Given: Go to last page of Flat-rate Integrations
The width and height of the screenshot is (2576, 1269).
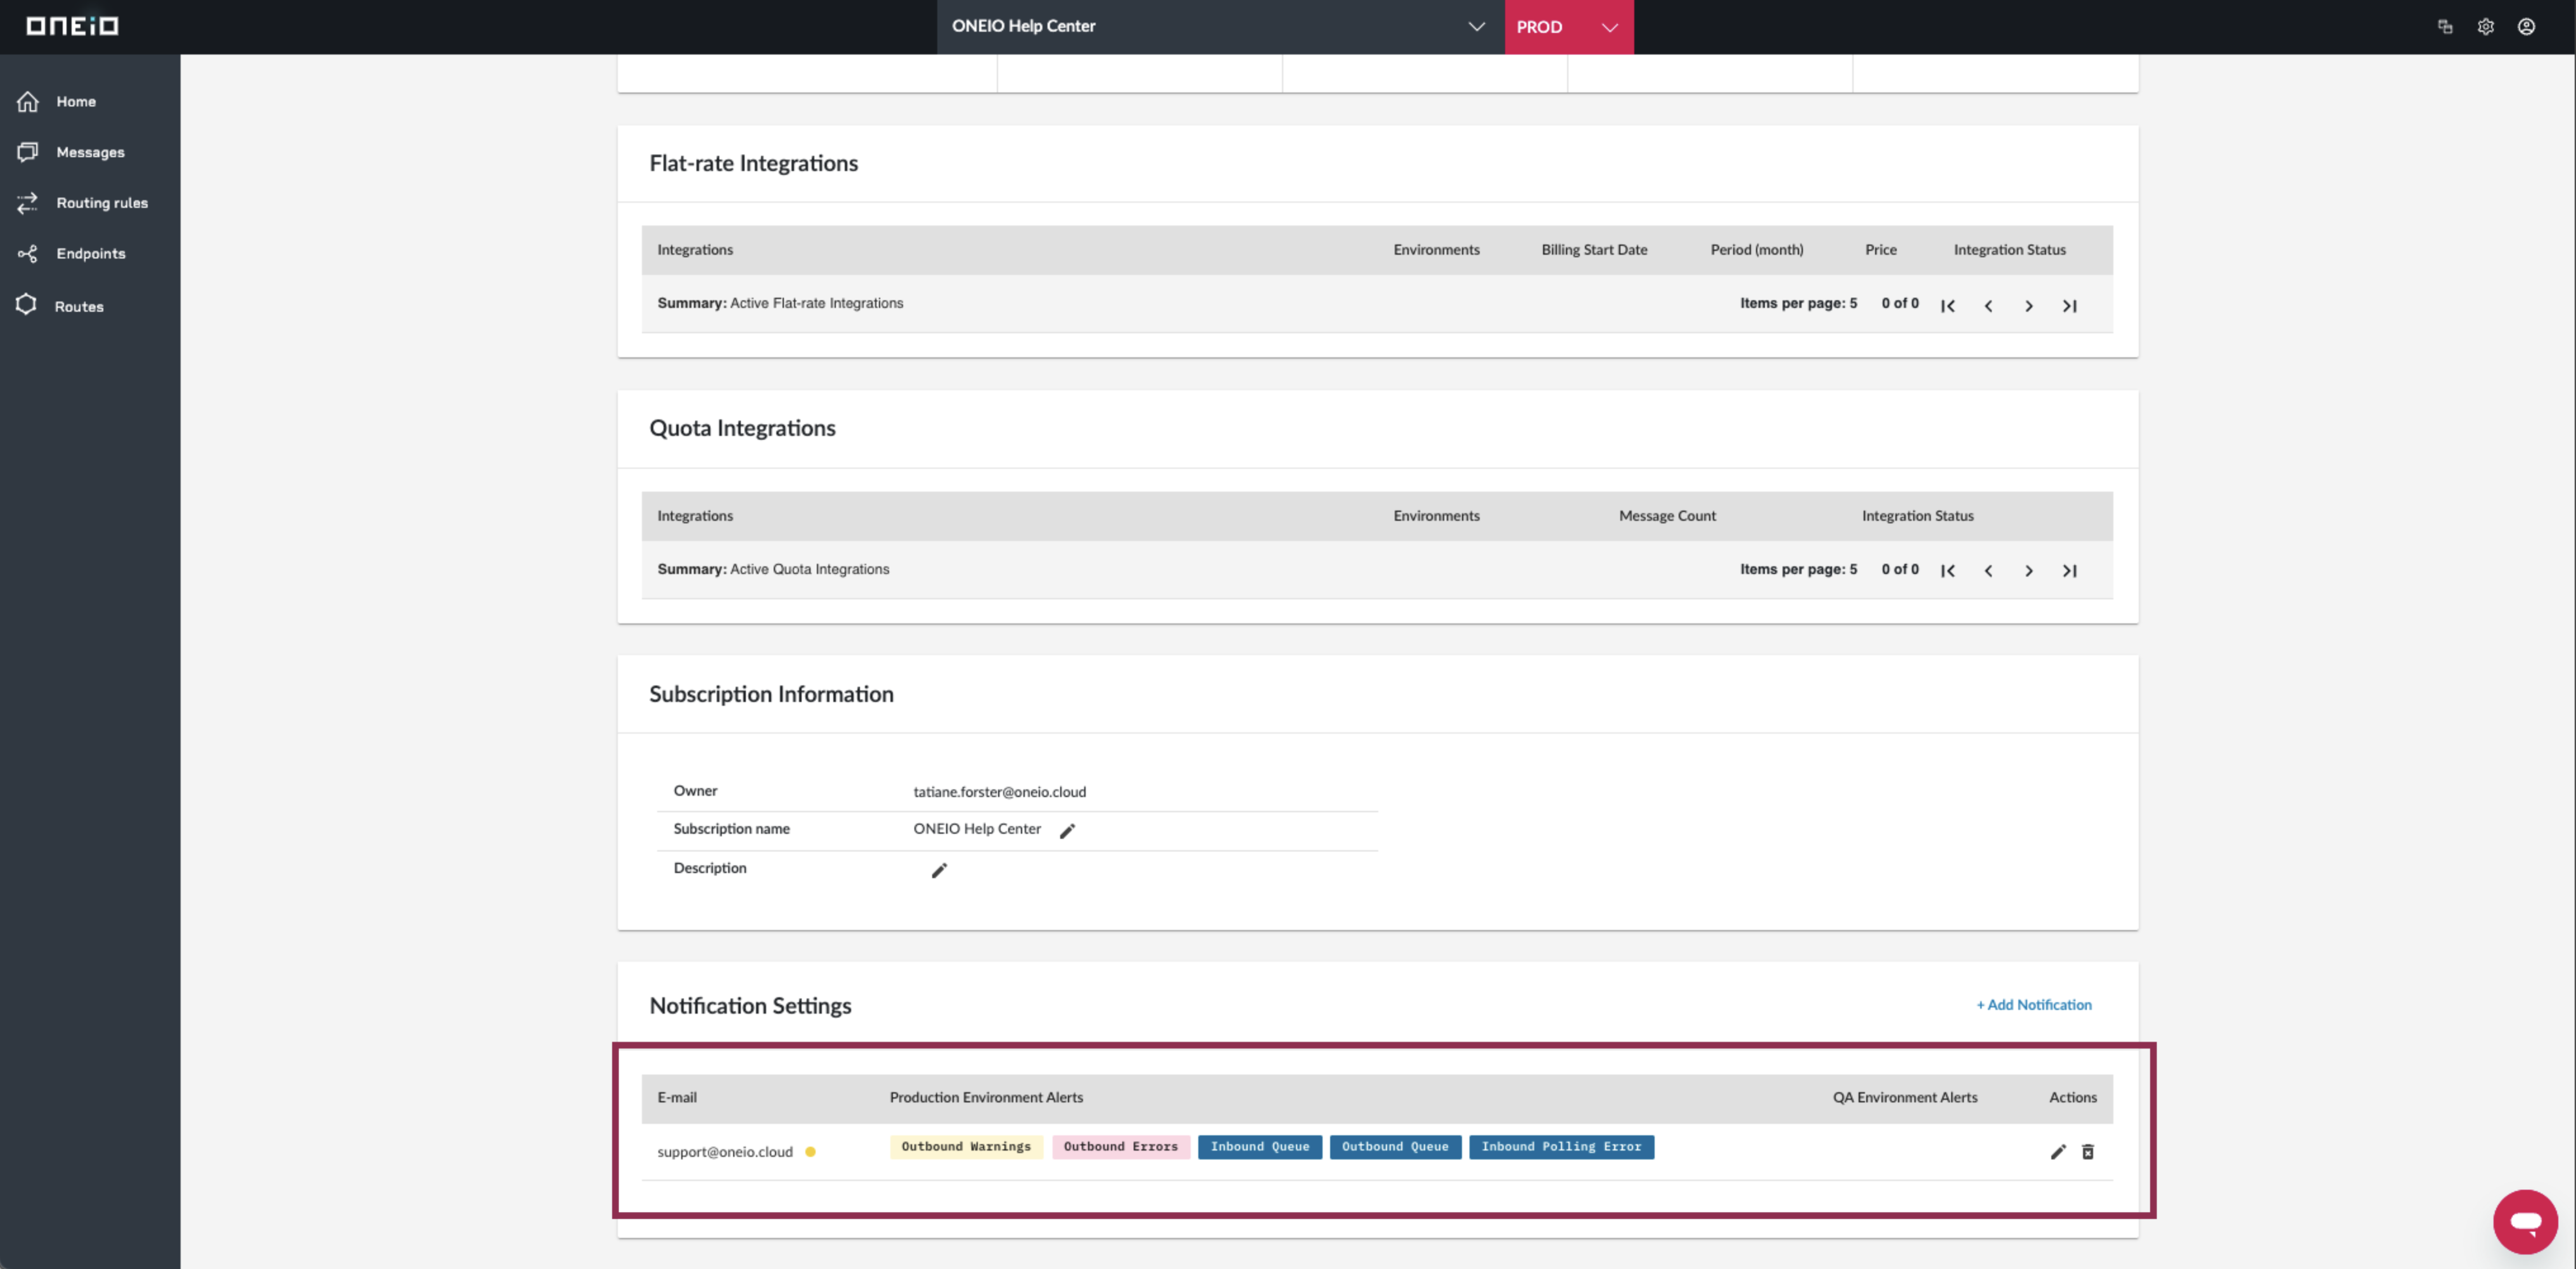Looking at the screenshot, I should [x=2070, y=306].
